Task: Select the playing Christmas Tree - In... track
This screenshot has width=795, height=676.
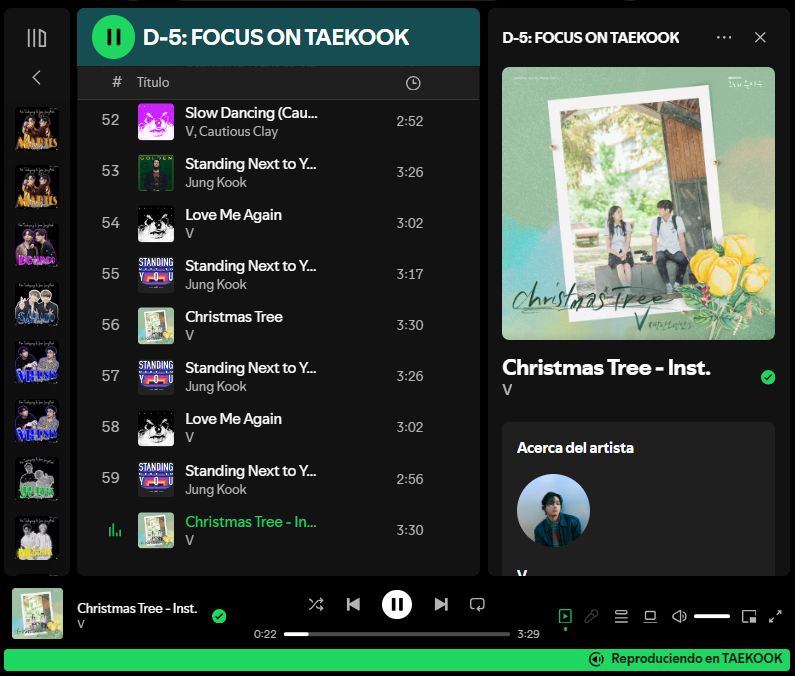Action: pyautogui.click(x=278, y=530)
